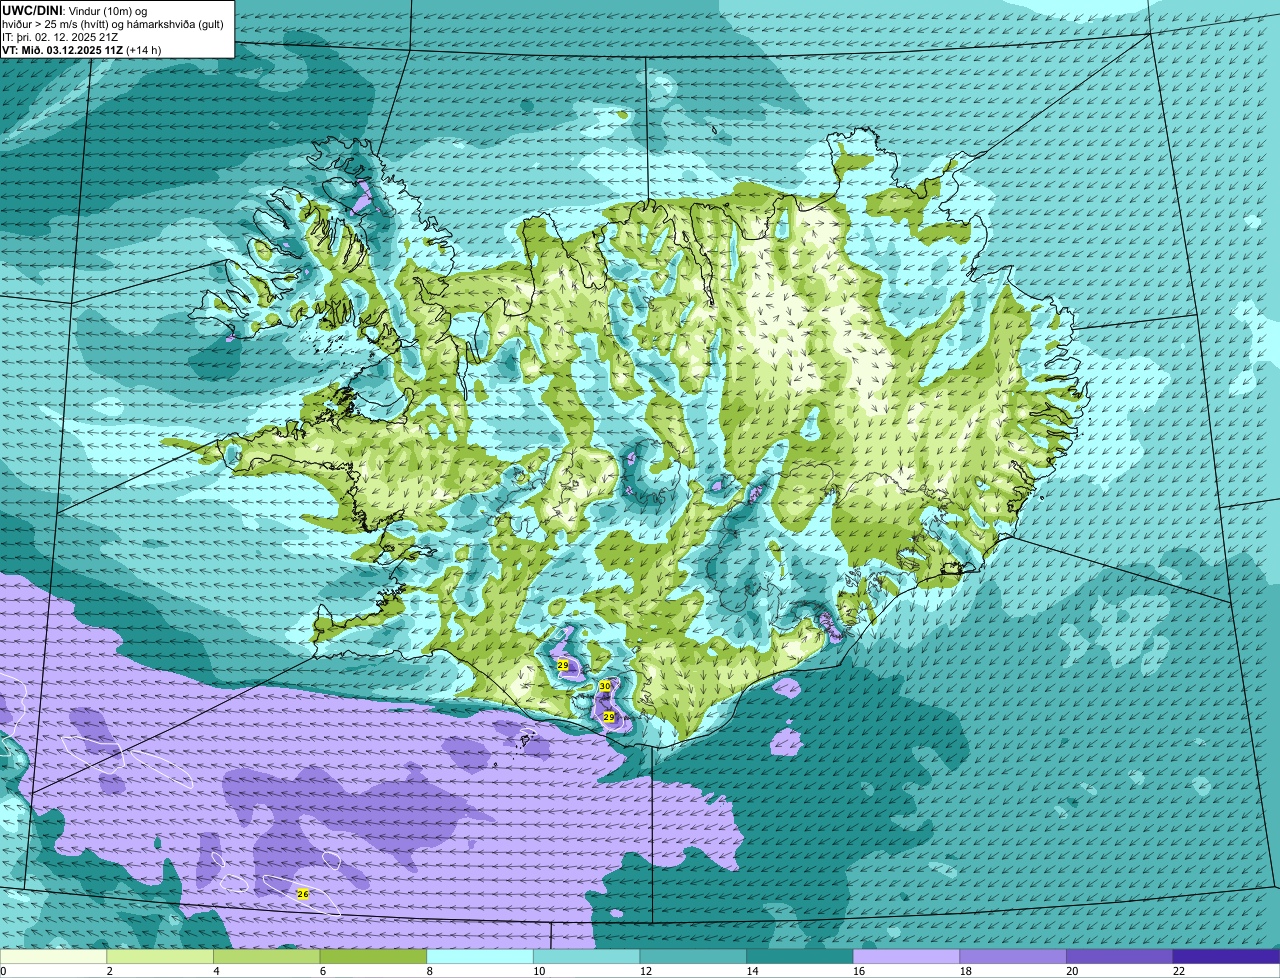Click the pale yellow 0–2 m/s legend swatch
The width and height of the screenshot is (1280, 978).
pos(53,956)
